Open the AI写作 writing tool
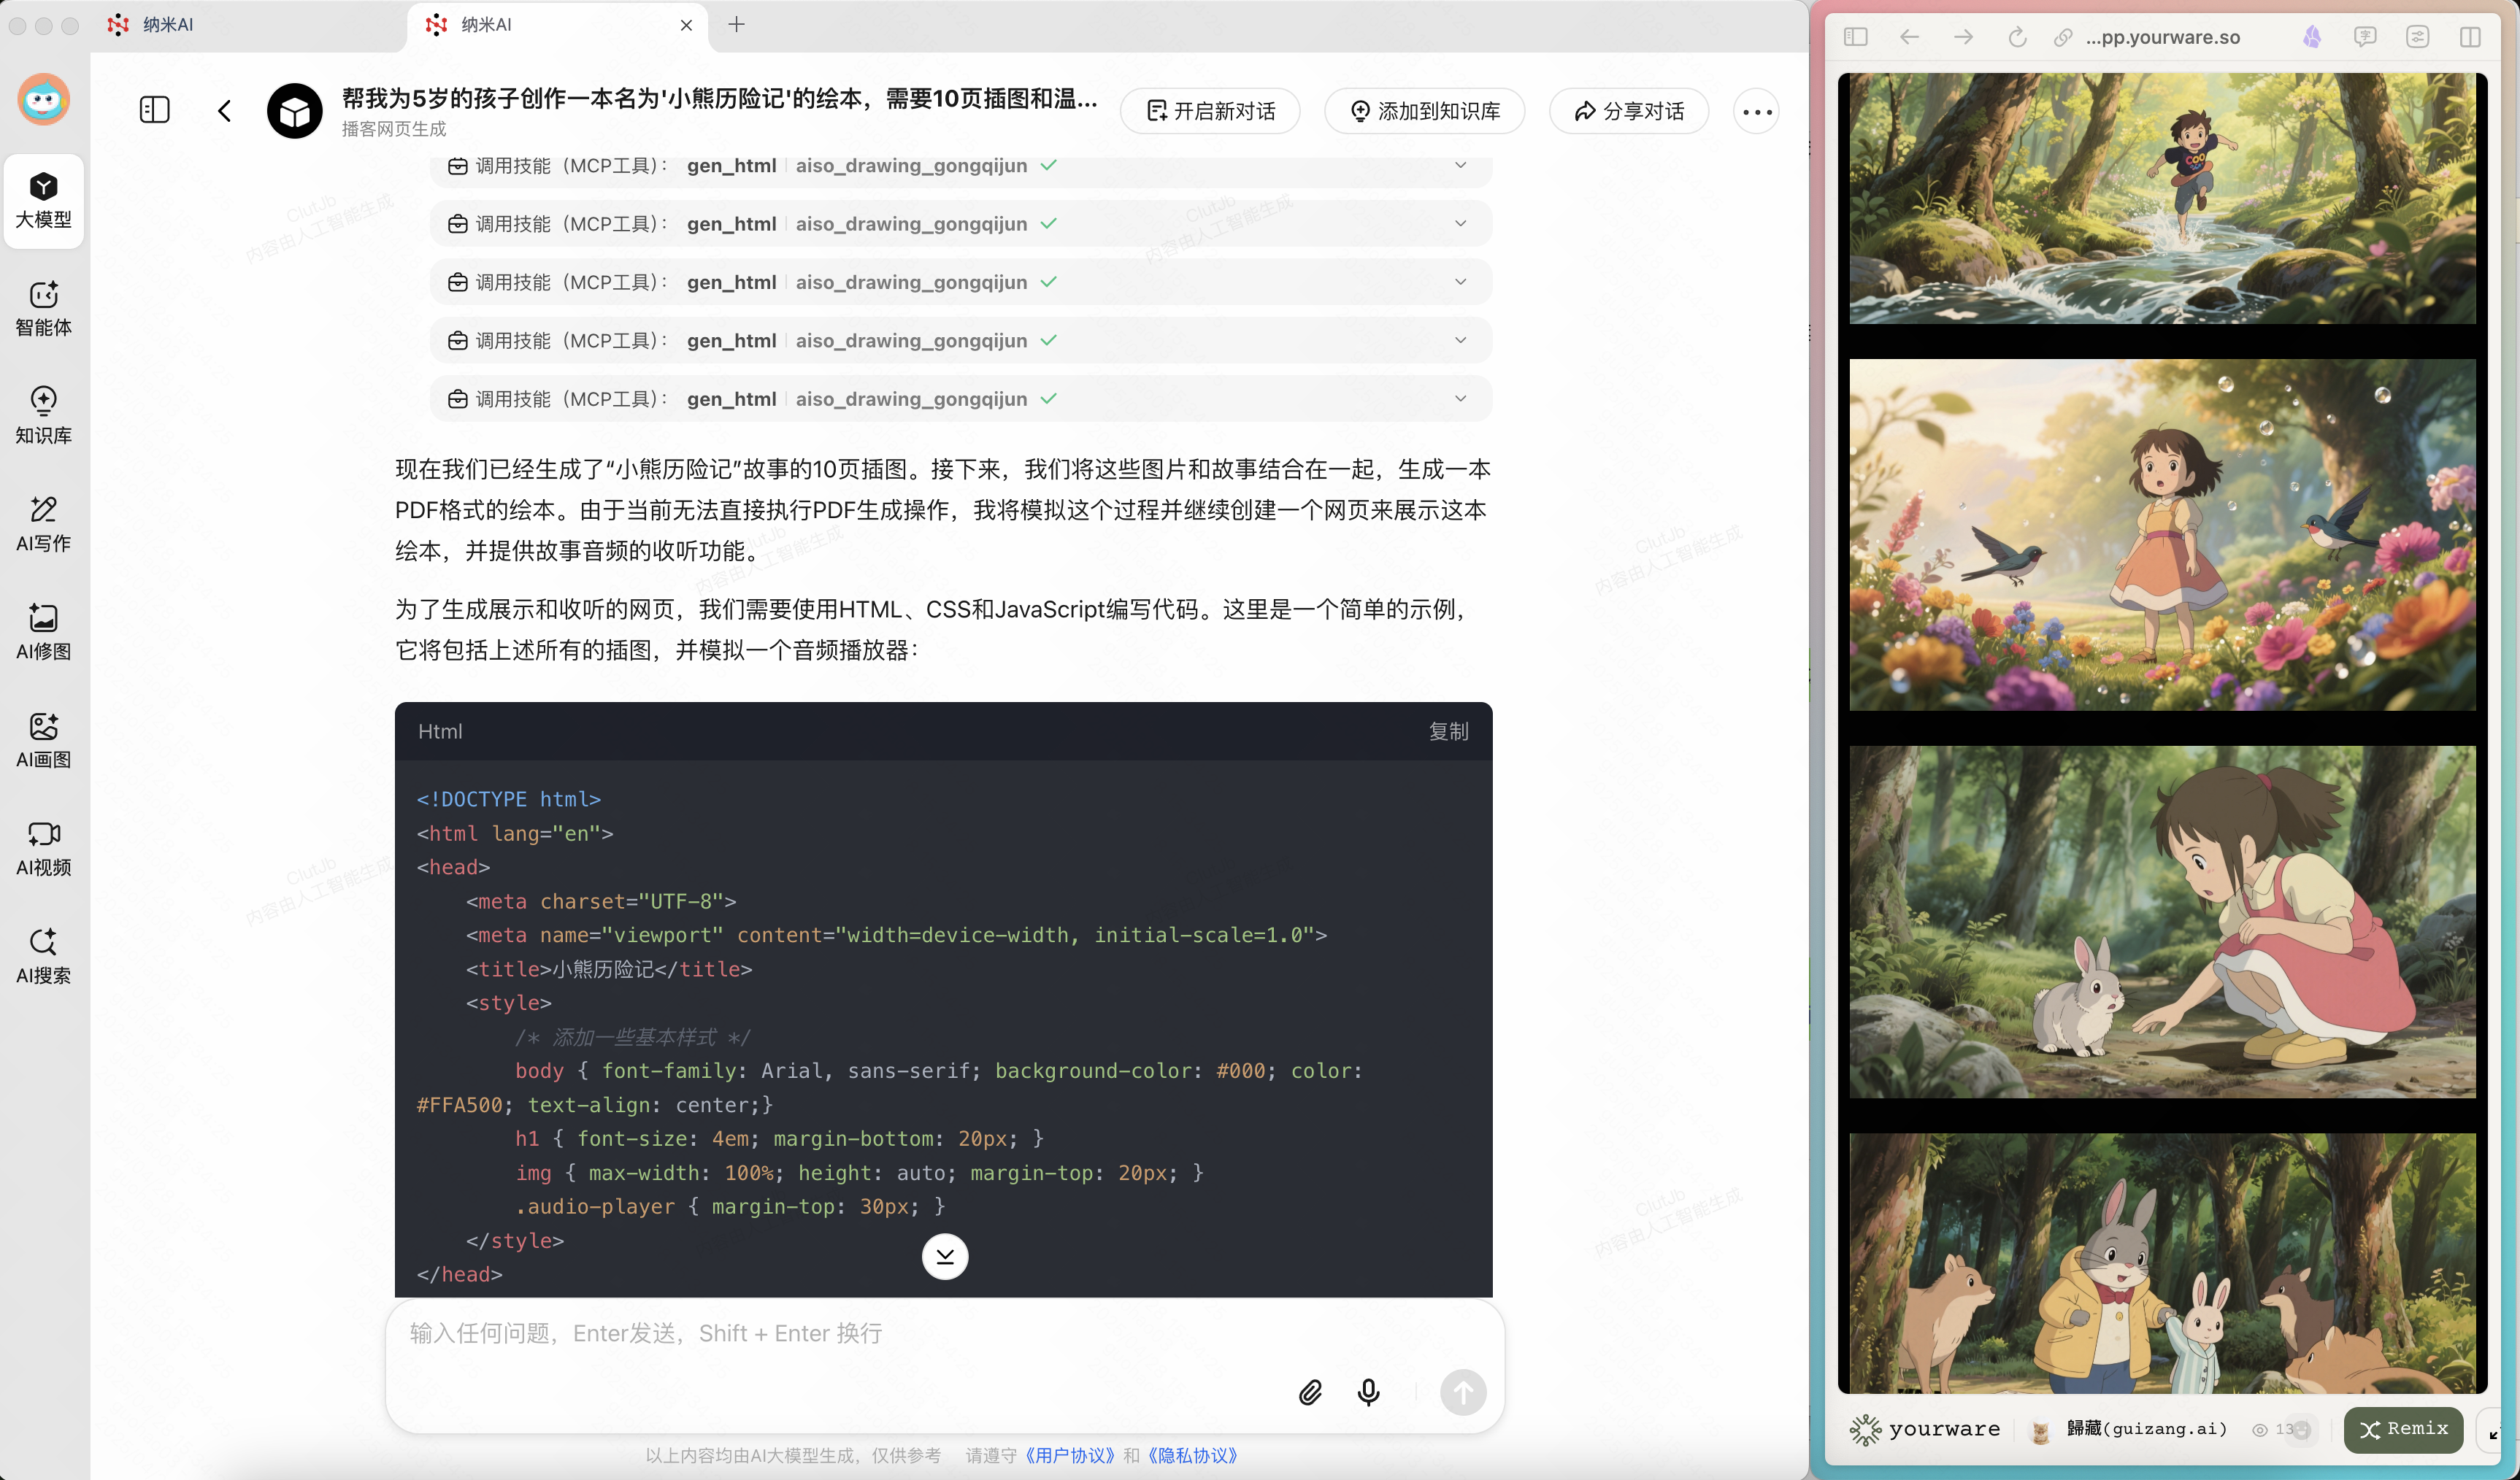The image size is (2520, 1480). (x=43, y=523)
